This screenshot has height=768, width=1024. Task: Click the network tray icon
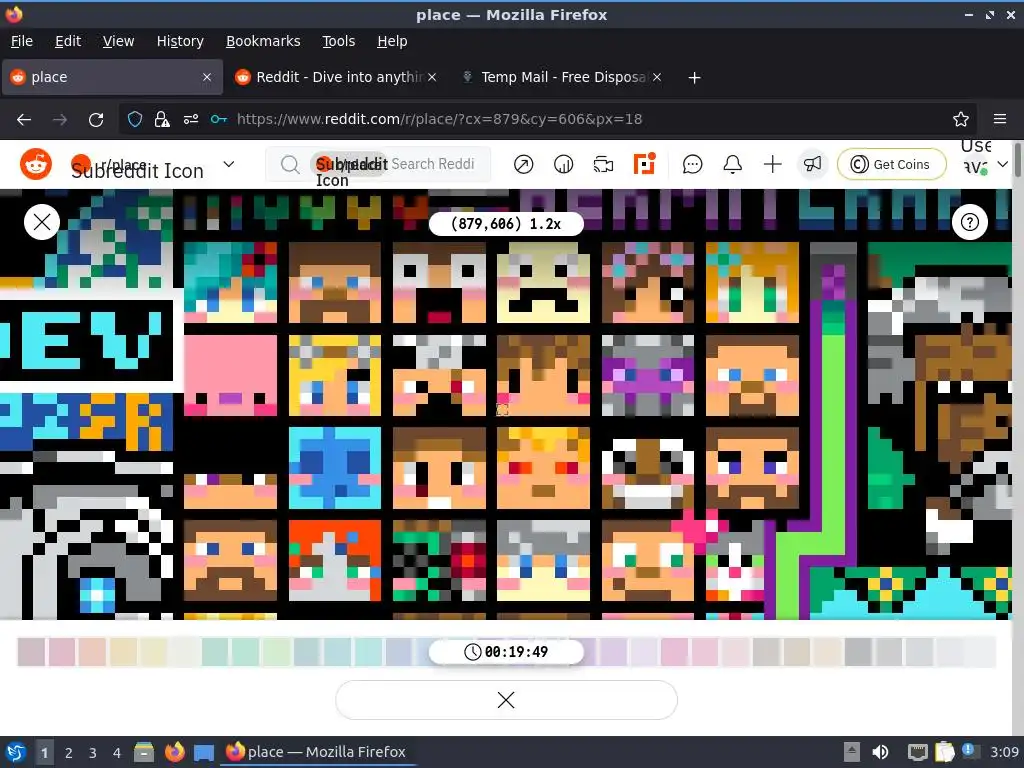pos(918,752)
